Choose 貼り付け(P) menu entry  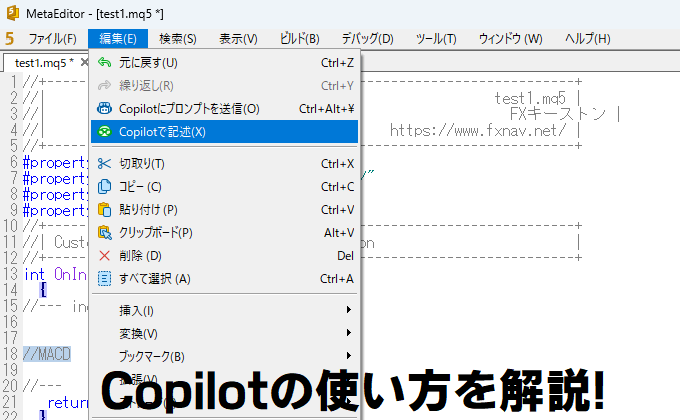tap(225, 210)
